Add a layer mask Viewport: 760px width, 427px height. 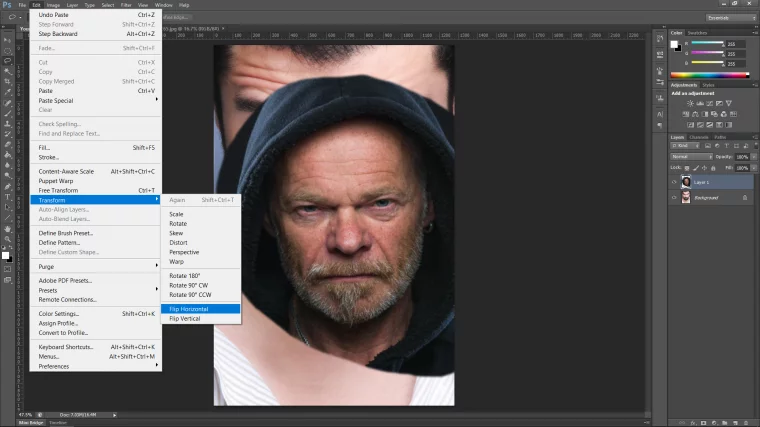point(703,423)
